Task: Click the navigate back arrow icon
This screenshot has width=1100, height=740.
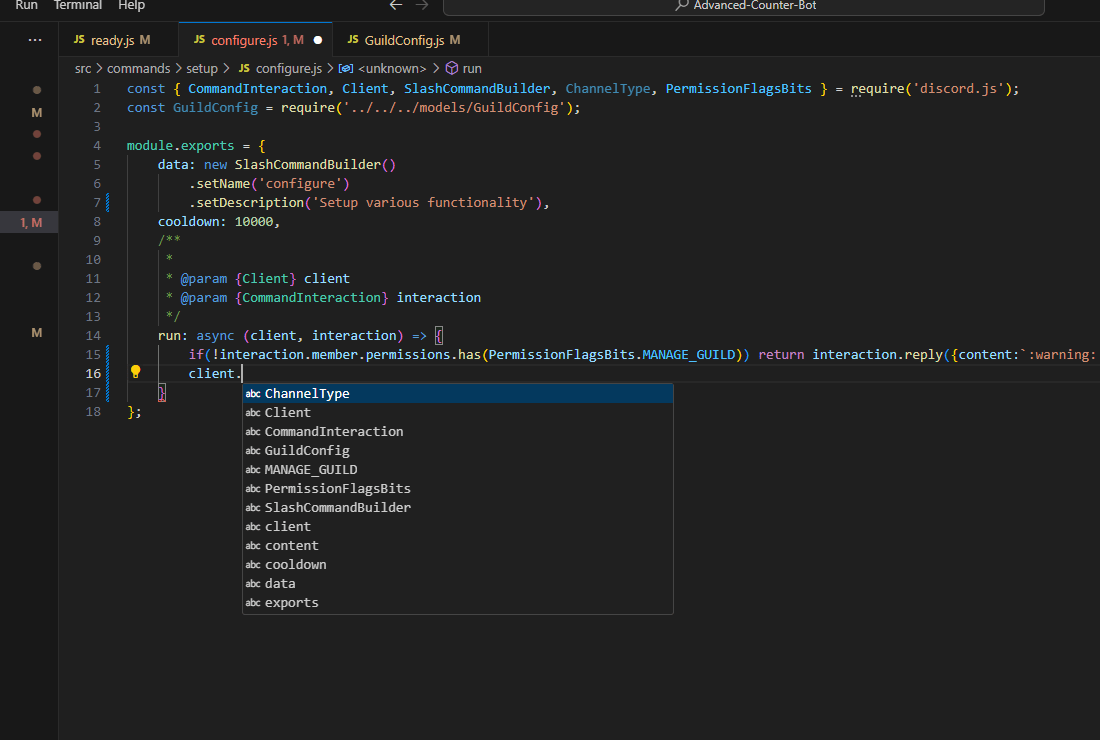Action: 395,5
